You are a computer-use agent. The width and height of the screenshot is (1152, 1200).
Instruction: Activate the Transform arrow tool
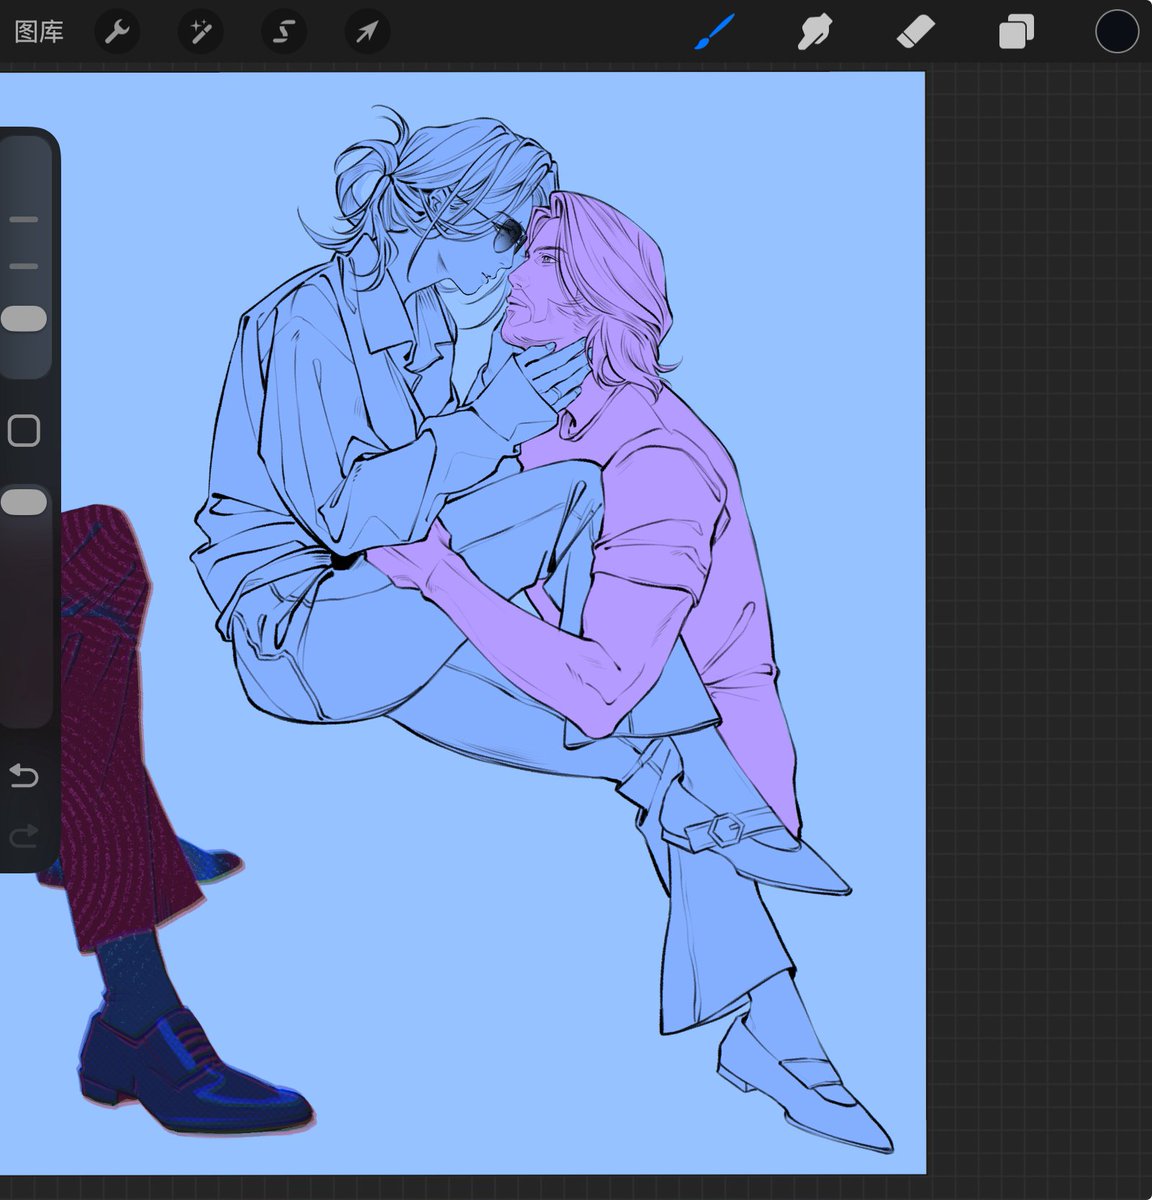pos(367,32)
